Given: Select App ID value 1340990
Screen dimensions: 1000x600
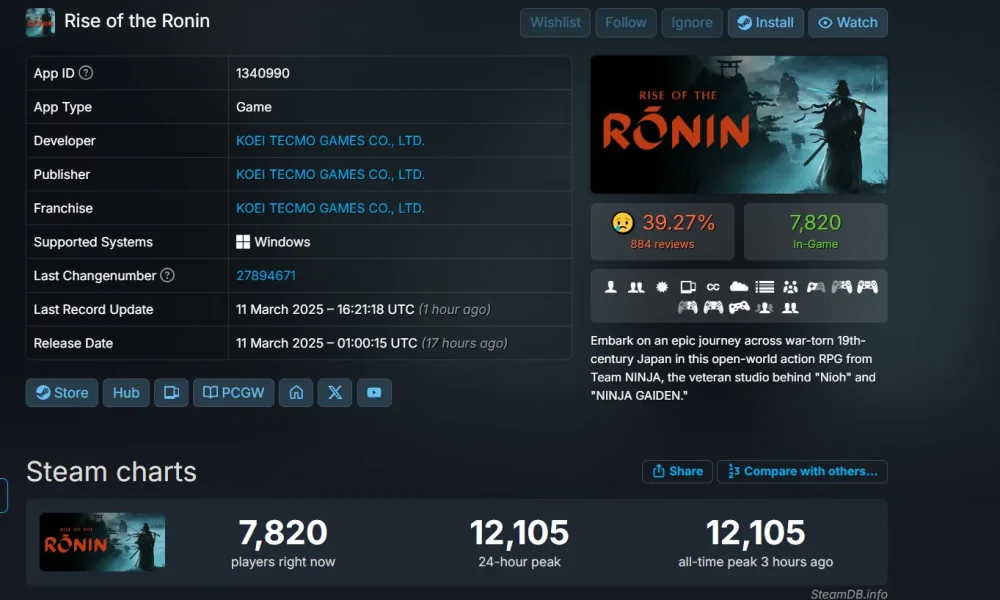Looking at the screenshot, I should [x=263, y=73].
